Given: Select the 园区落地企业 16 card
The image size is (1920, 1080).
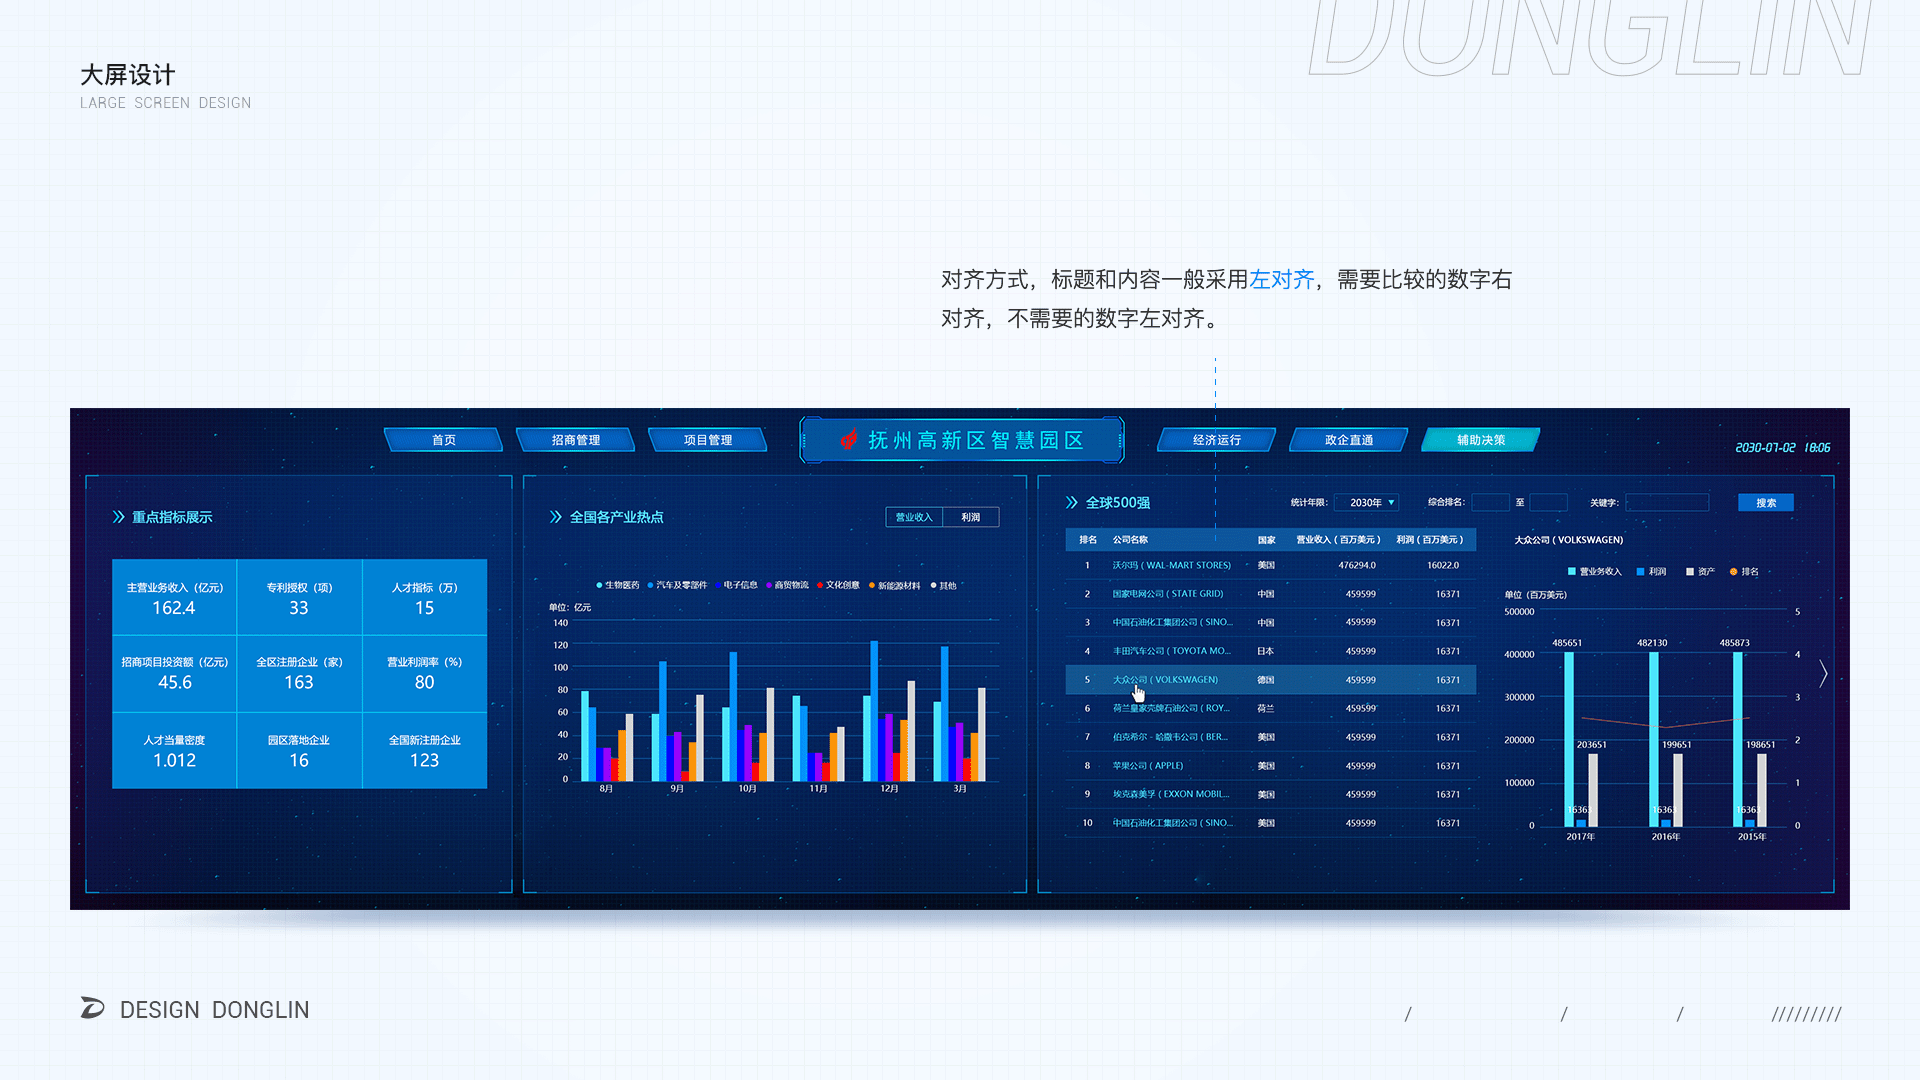Looking at the screenshot, I should [299, 751].
